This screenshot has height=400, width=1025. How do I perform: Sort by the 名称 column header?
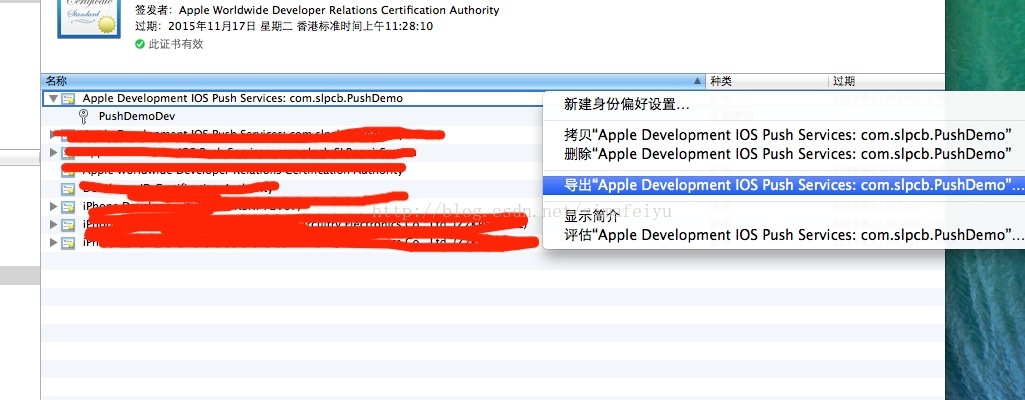374,82
